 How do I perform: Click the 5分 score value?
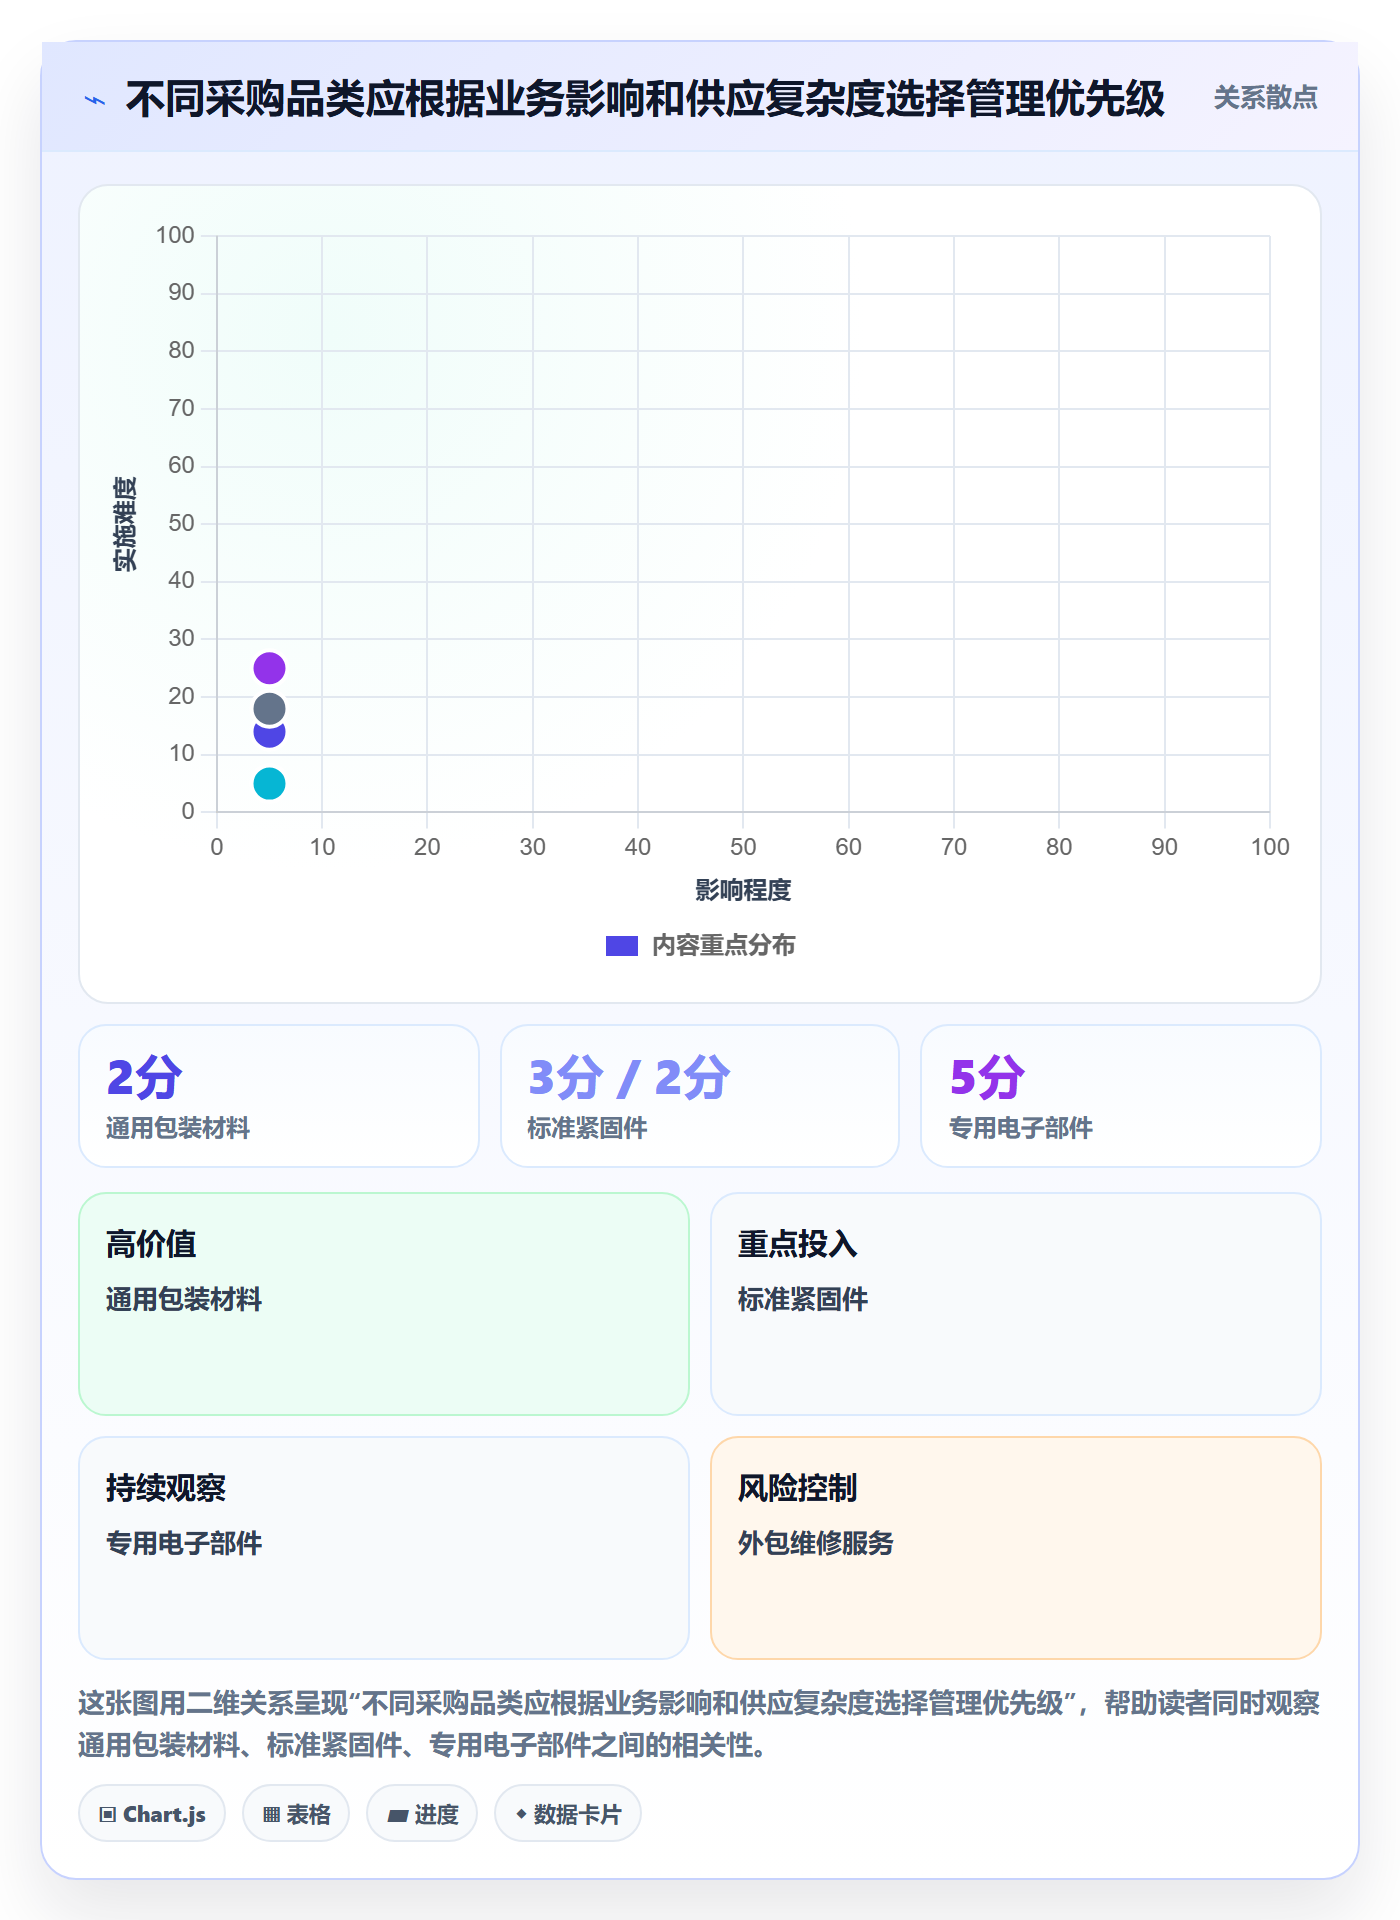point(987,1077)
